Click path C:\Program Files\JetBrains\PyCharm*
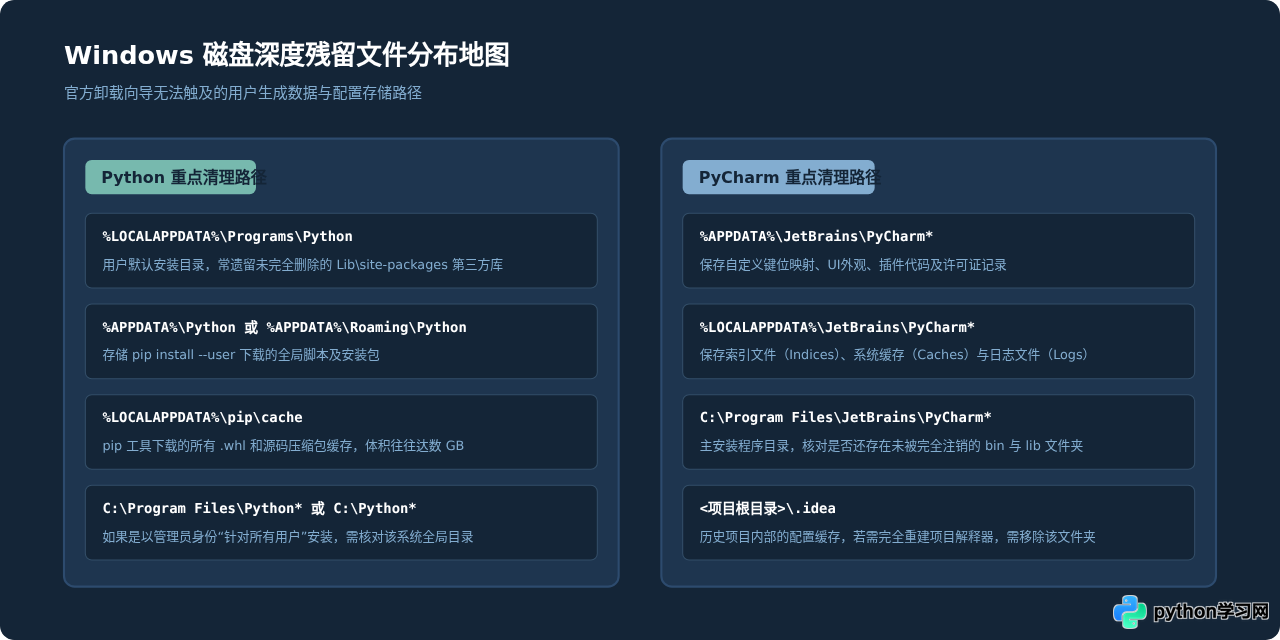The image size is (1280, 640). click(x=845, y=417)
